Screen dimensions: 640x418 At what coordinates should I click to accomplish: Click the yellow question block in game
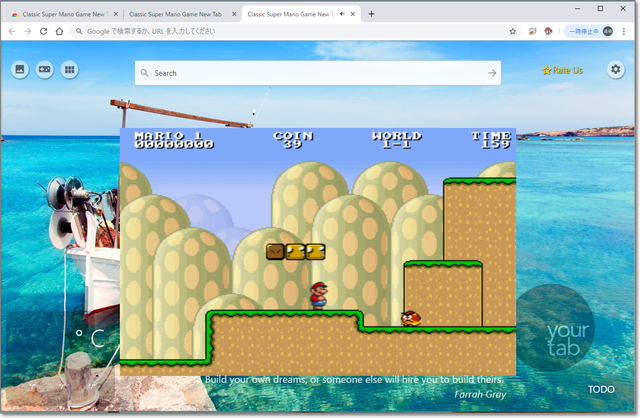point(295,252)
